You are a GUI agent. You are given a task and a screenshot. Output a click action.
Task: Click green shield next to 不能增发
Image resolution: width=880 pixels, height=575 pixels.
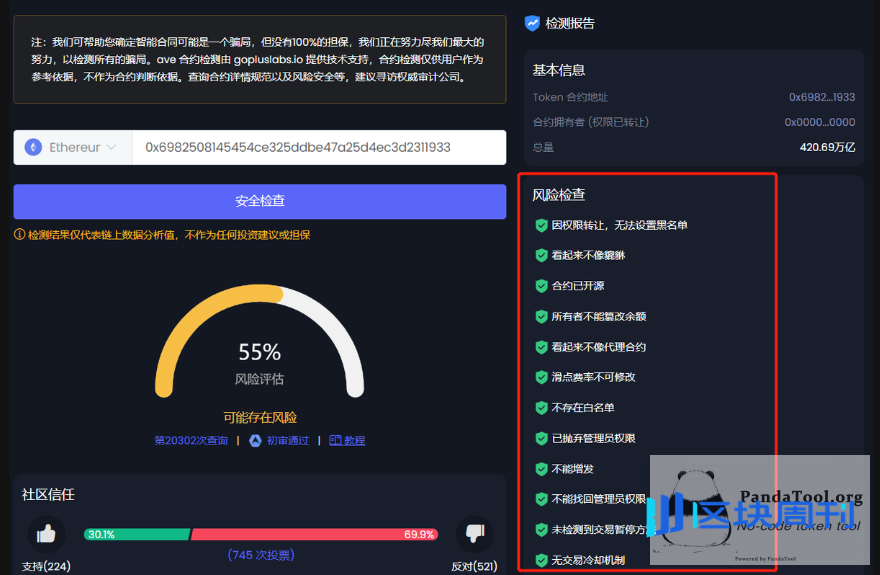541,469
